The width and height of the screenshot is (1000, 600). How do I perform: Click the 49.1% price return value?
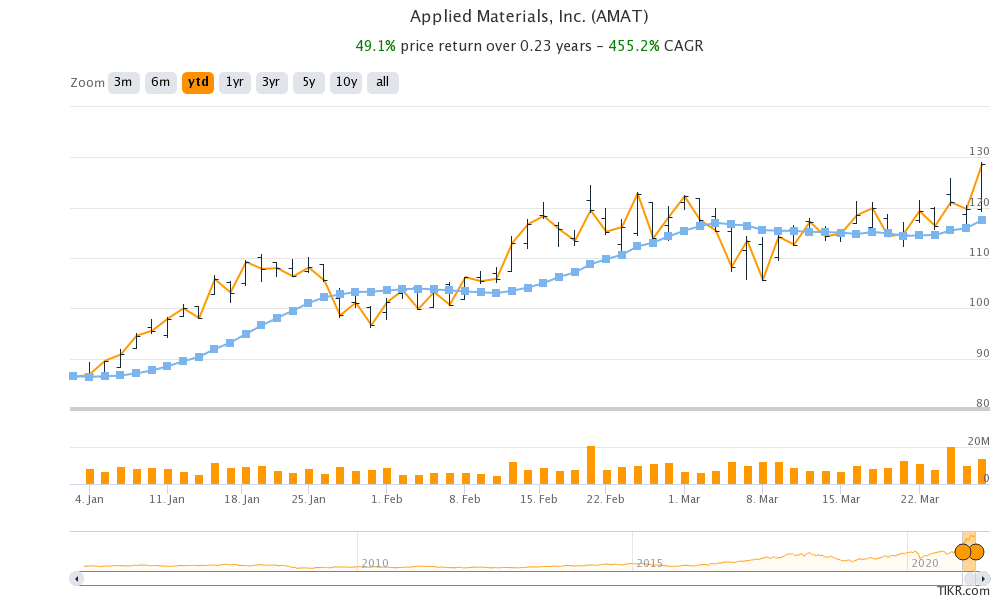376,46
